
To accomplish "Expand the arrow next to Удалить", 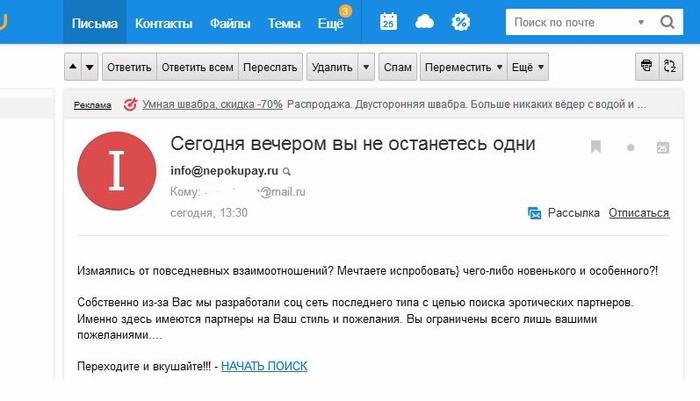I will tap(366, 67).
